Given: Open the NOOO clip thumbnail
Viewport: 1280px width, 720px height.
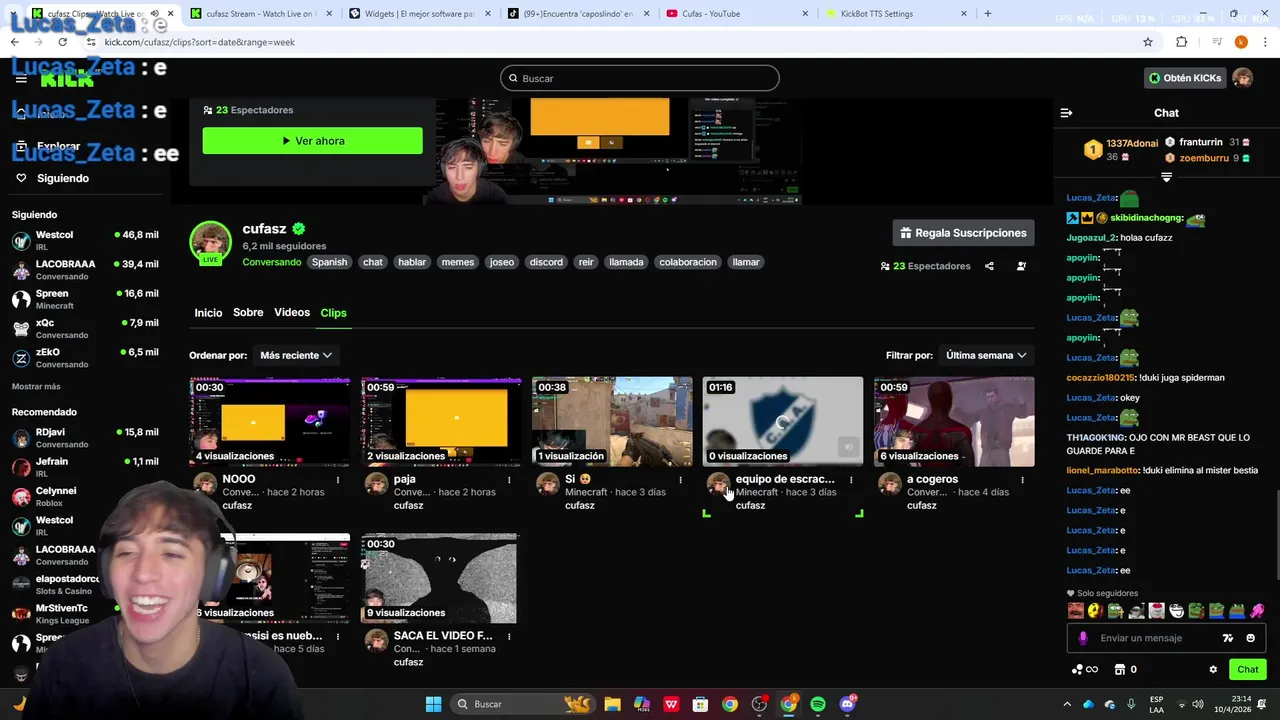Looking at the screenshot, I should tap(270, 422).
